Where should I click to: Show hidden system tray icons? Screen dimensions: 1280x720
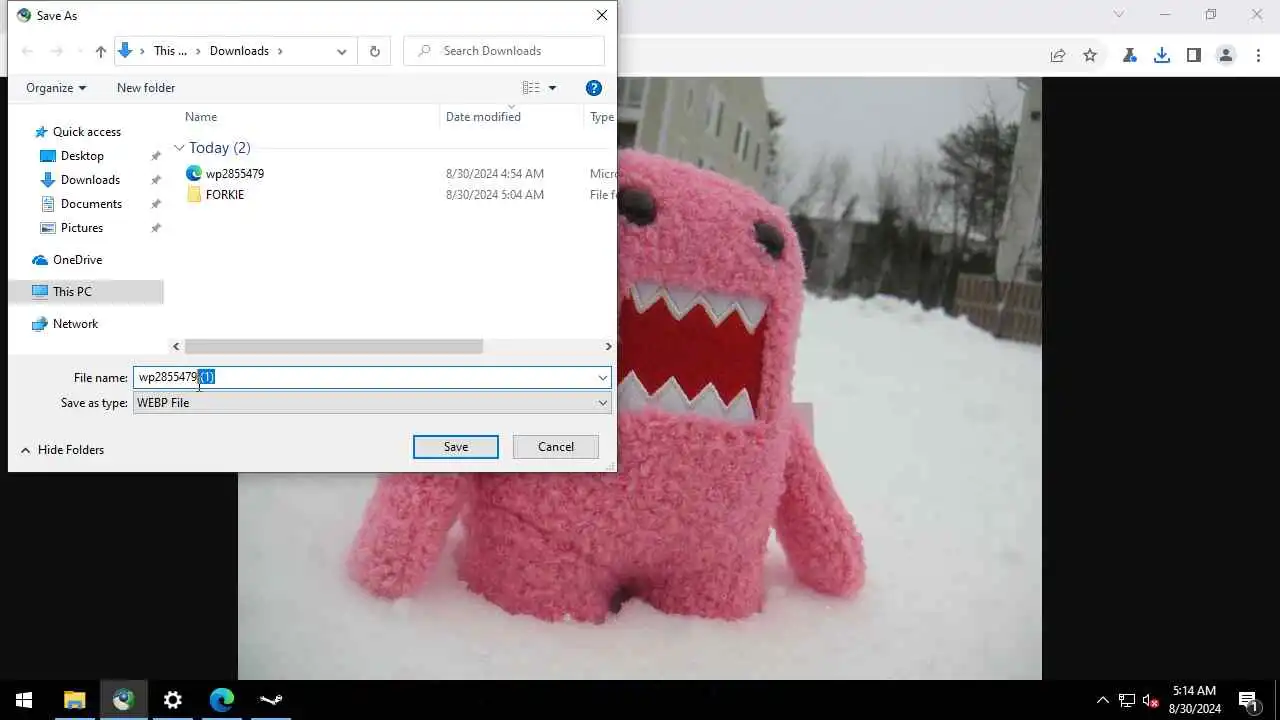(1103, 700)
